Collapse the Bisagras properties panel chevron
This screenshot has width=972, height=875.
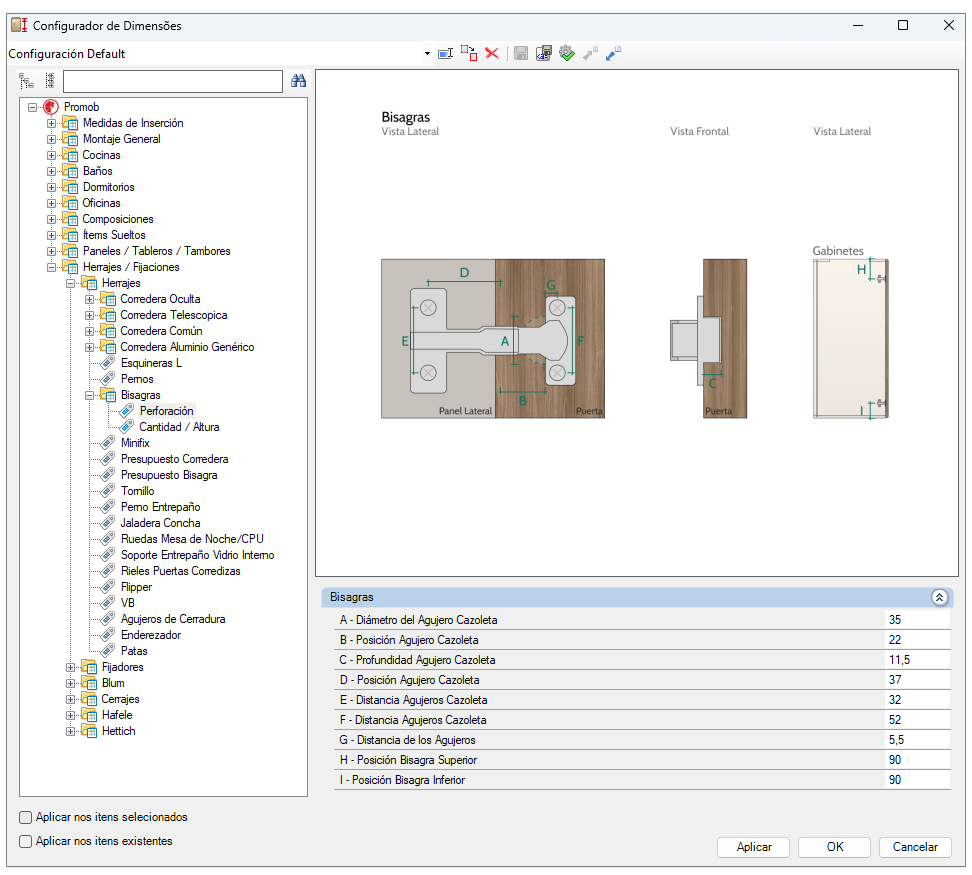coord(939,597)
